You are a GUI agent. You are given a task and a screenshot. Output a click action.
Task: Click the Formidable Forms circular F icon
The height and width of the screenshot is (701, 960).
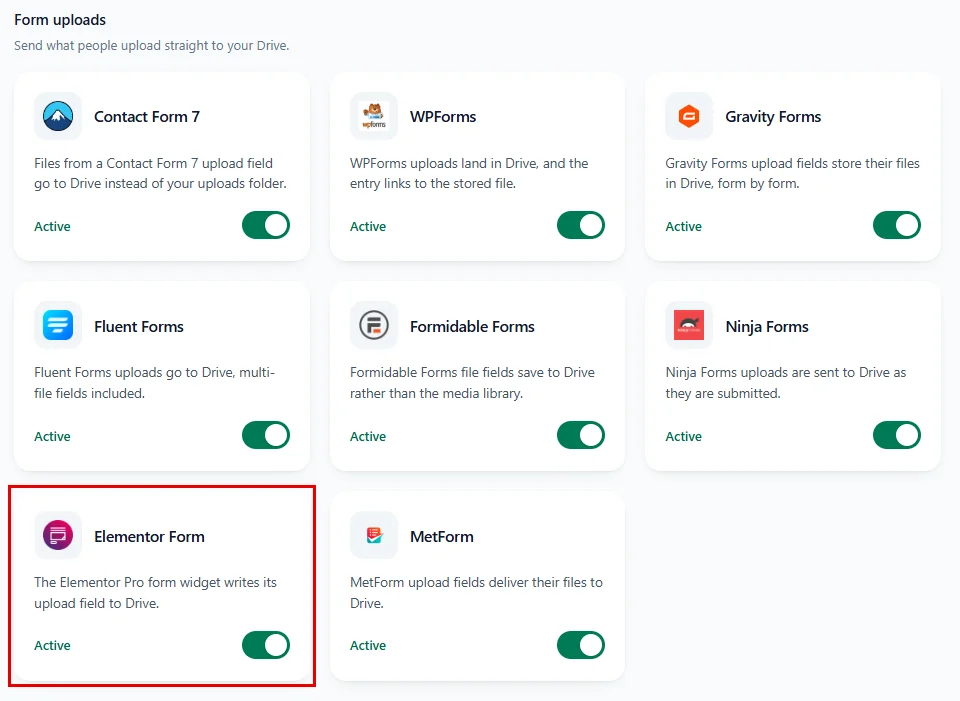tap(373, 326)
